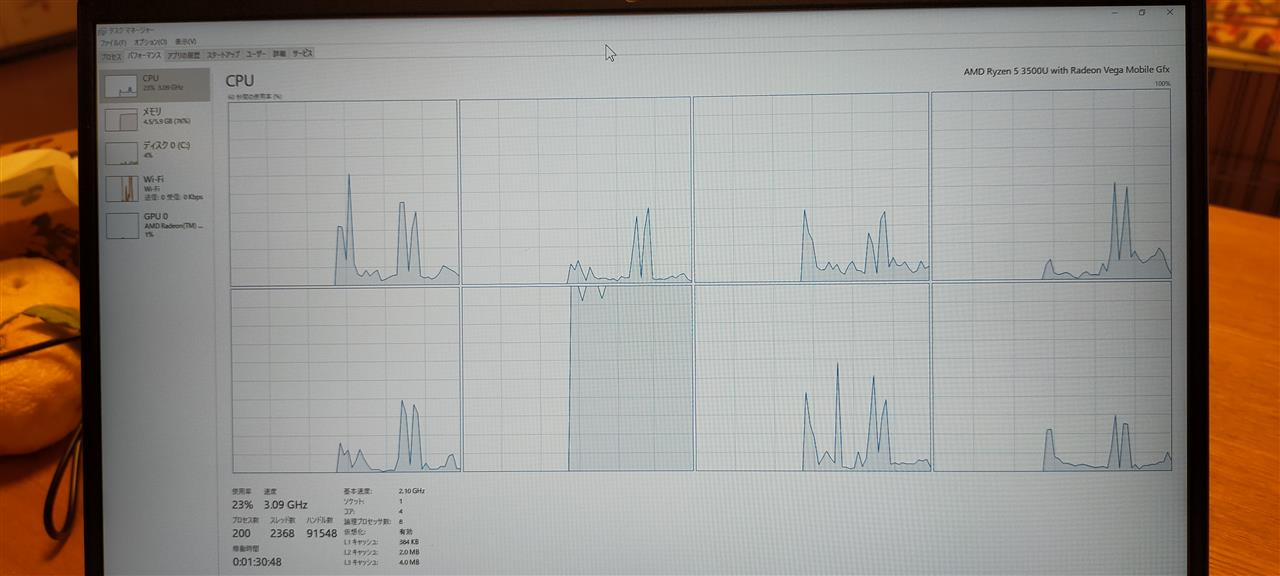Viewport: 1280px width, 576px height.
Task: Select Wi-Fi in the performance sidebar
Action: [155, 187]
